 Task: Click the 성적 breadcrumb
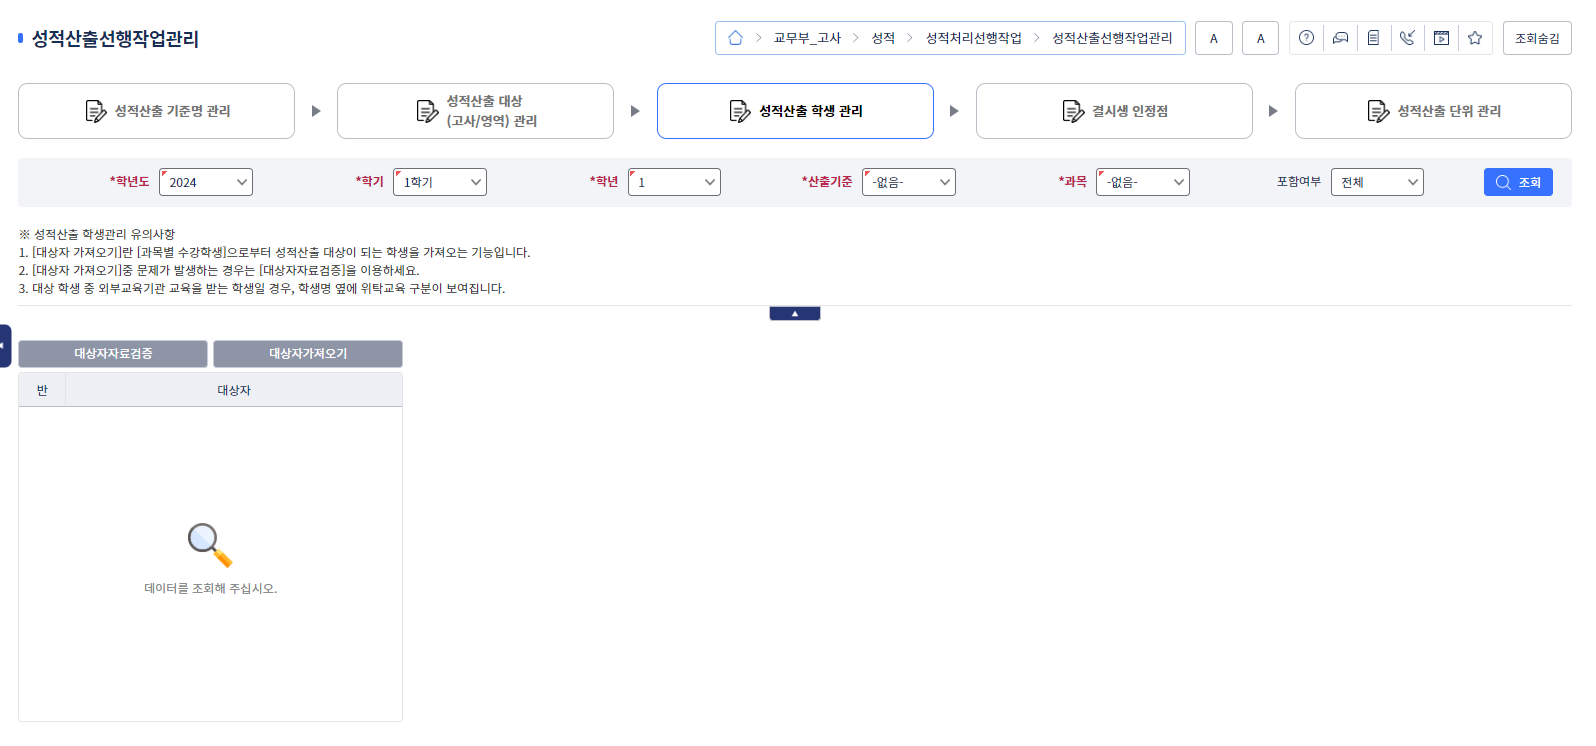[x=883, y=38]
